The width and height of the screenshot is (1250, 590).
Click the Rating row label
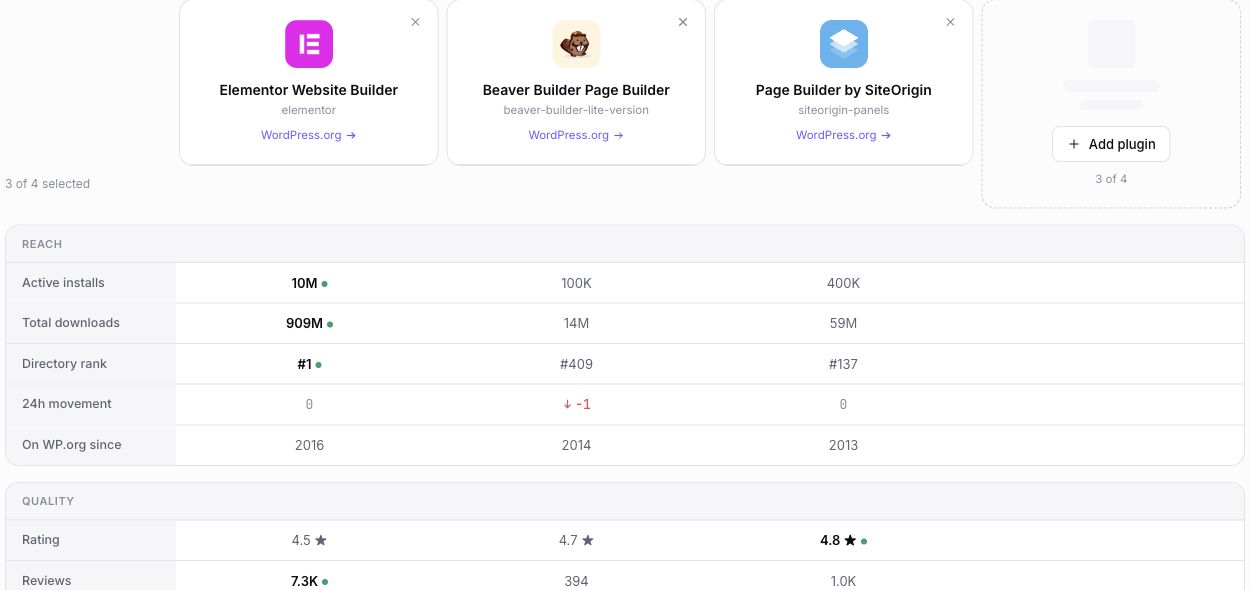[x=41, y=540]
